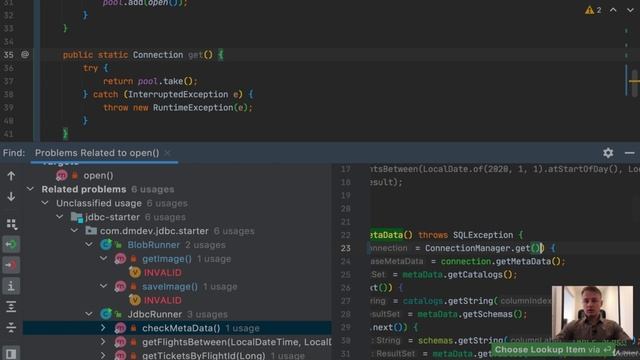Toggle show write access filter icon

point(11,265)
